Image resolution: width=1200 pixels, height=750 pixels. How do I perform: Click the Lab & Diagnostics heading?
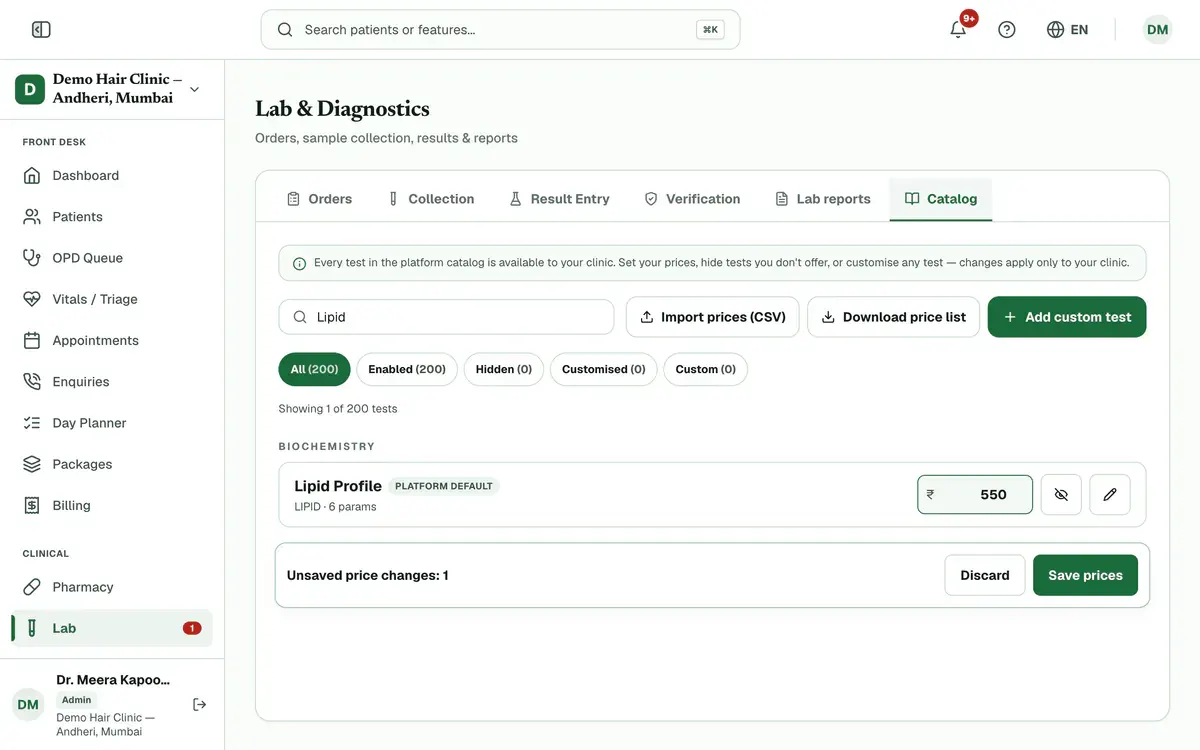coord(342,109)
